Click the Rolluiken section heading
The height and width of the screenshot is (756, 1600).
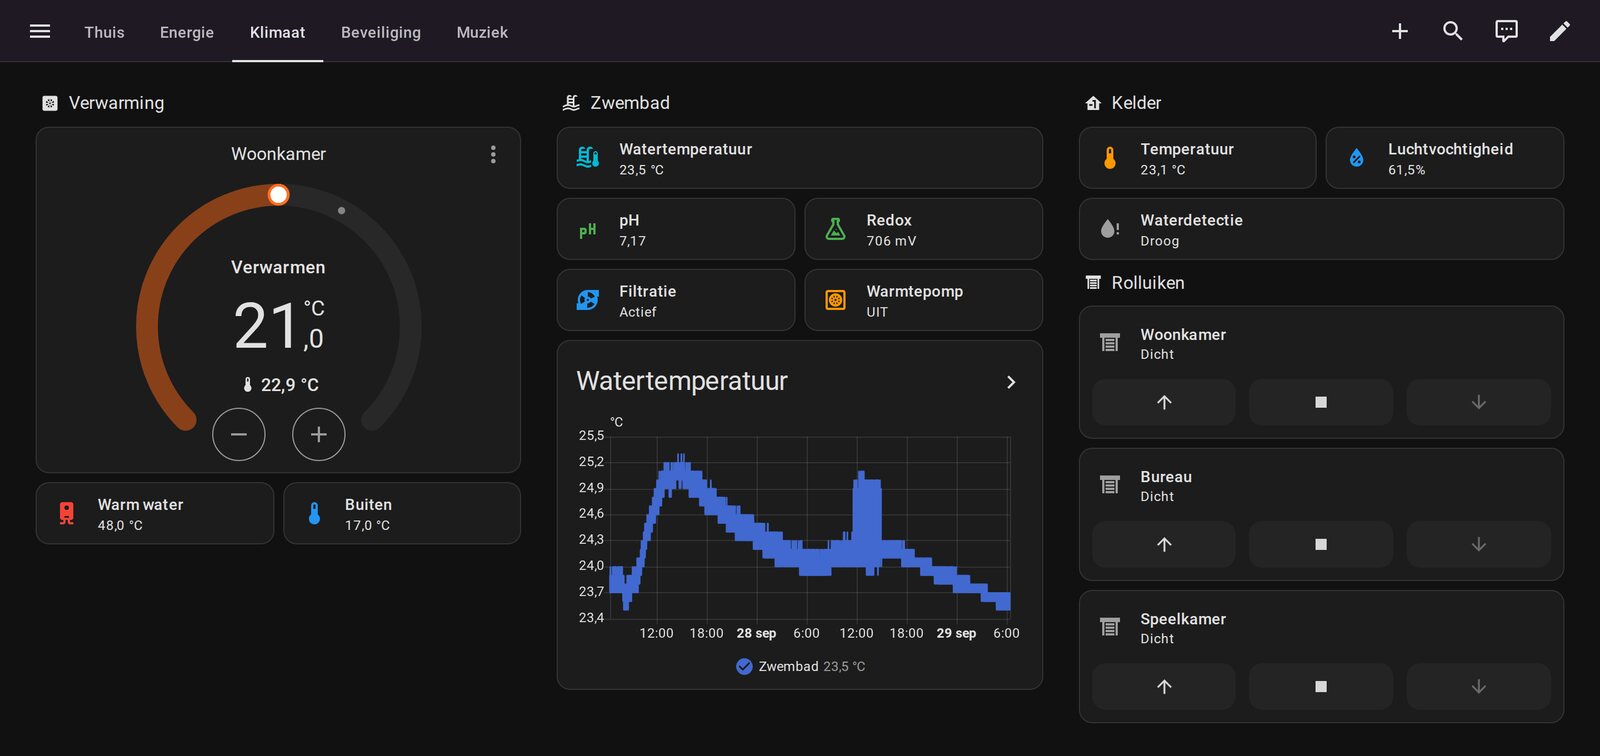click(1148, 283)
